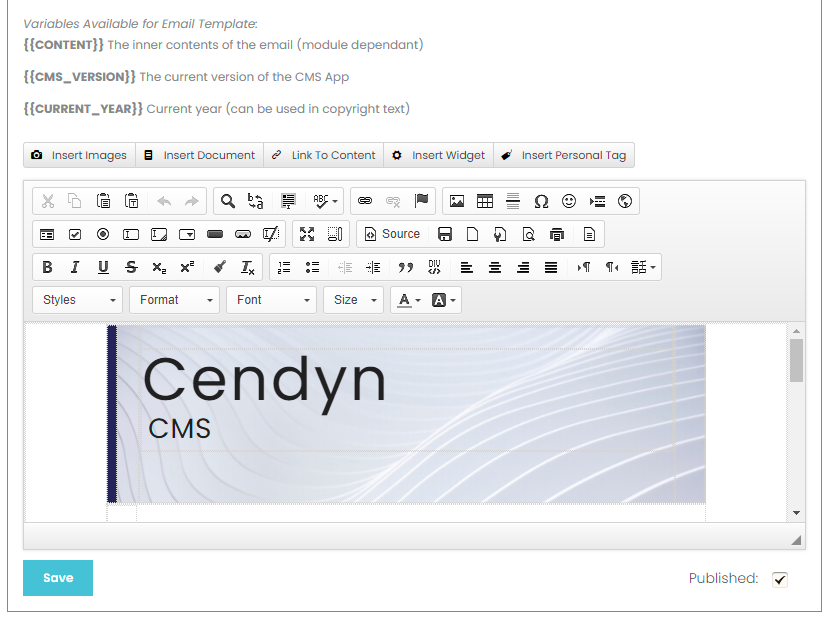Insert a textarea icon
Image resolution: width=832 pixels, height=618 pixels.
pos(159,234)
